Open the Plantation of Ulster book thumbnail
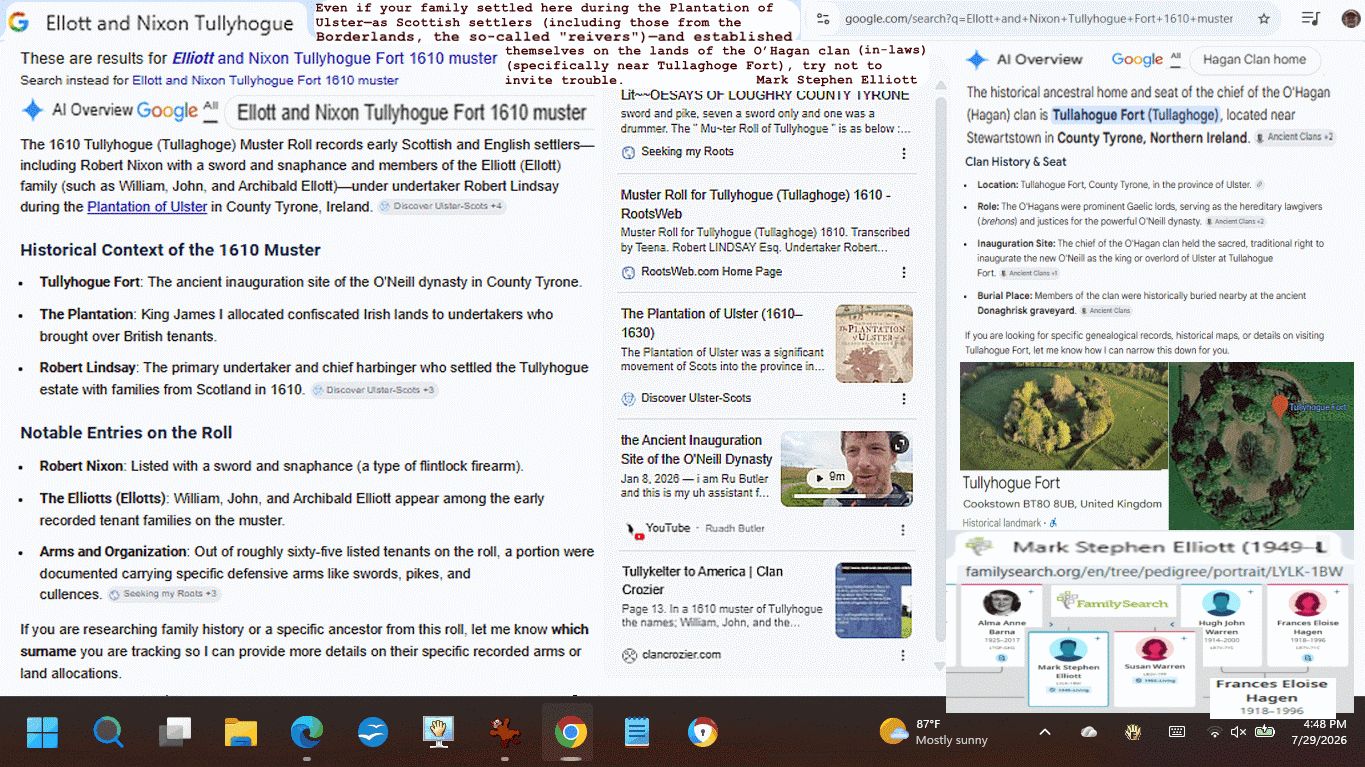This screenshot has height=767, width=1365. pyautogui.click(x=874, y=344)
